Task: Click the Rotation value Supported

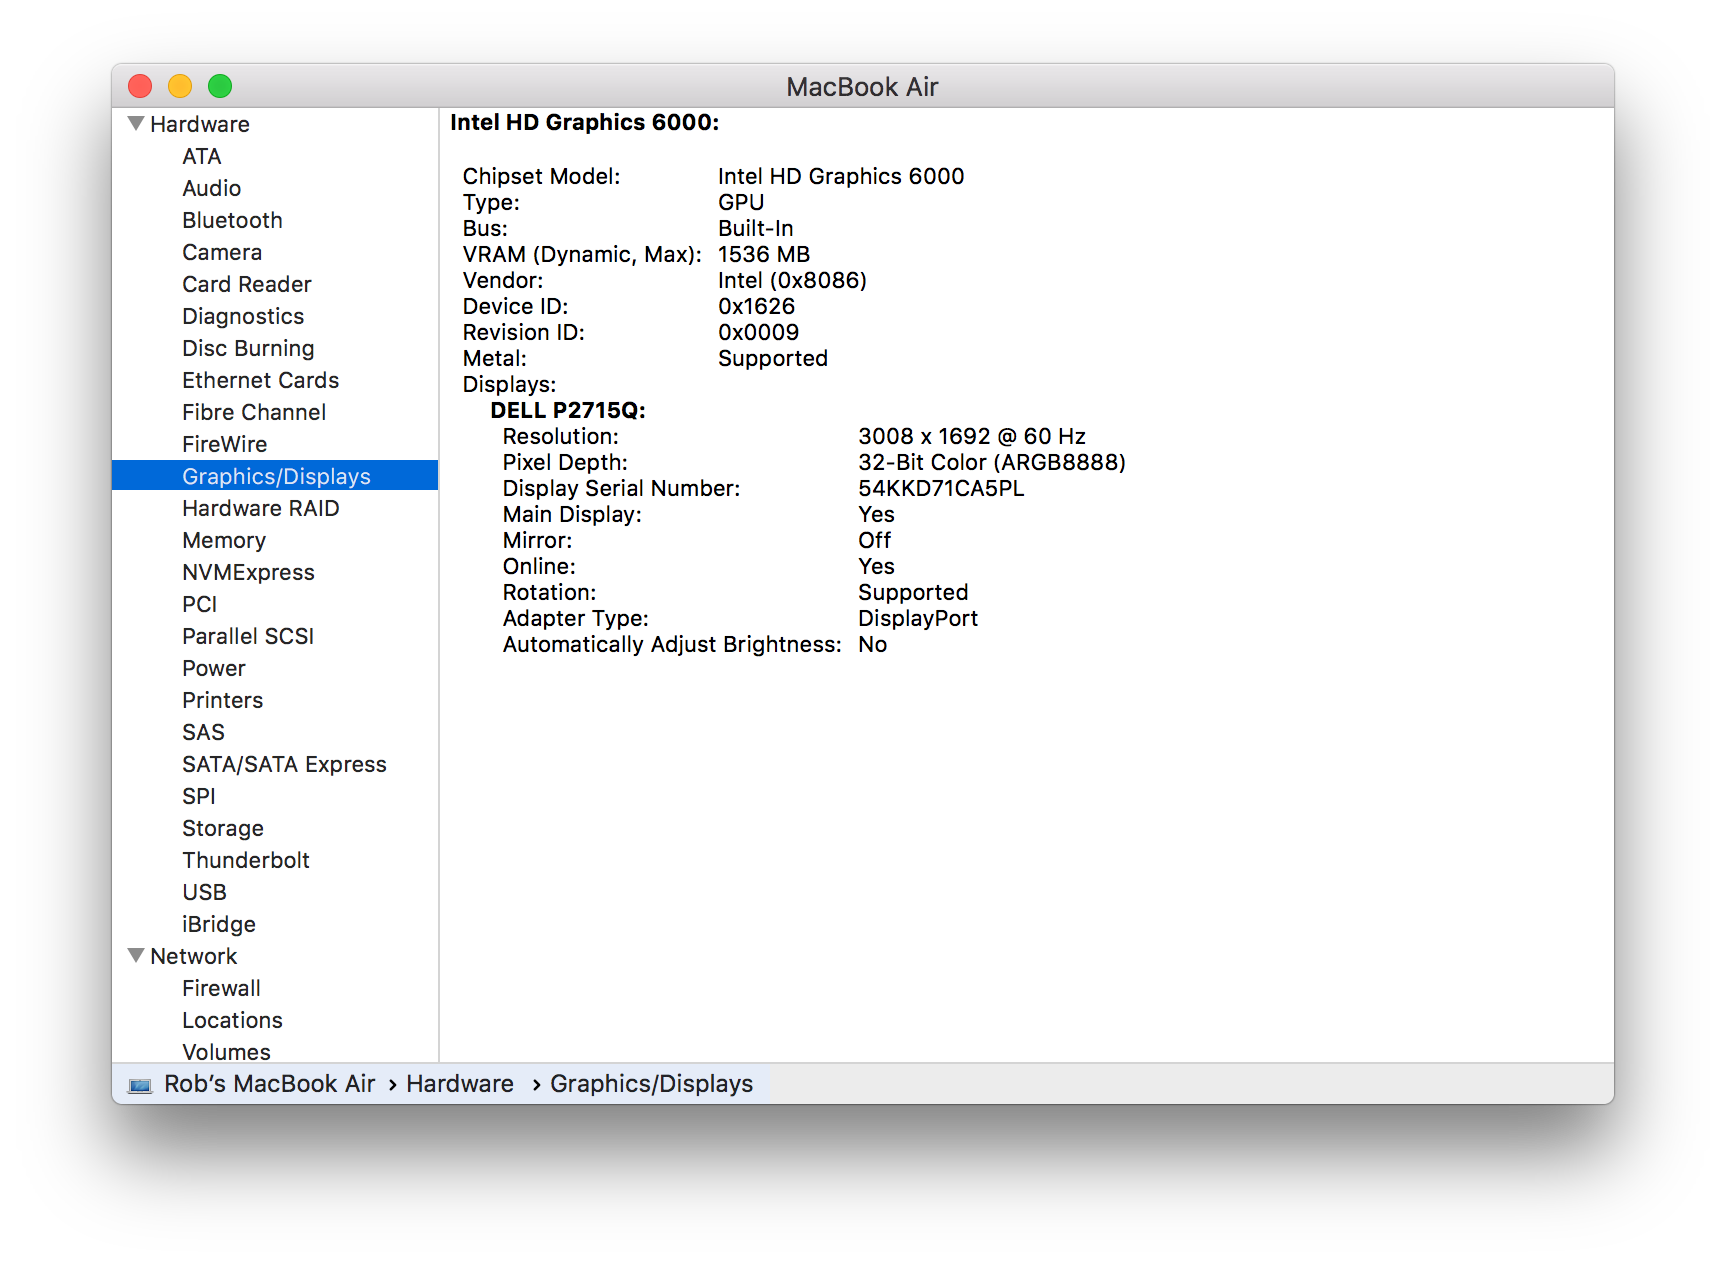Action: (x=913, y=592)
